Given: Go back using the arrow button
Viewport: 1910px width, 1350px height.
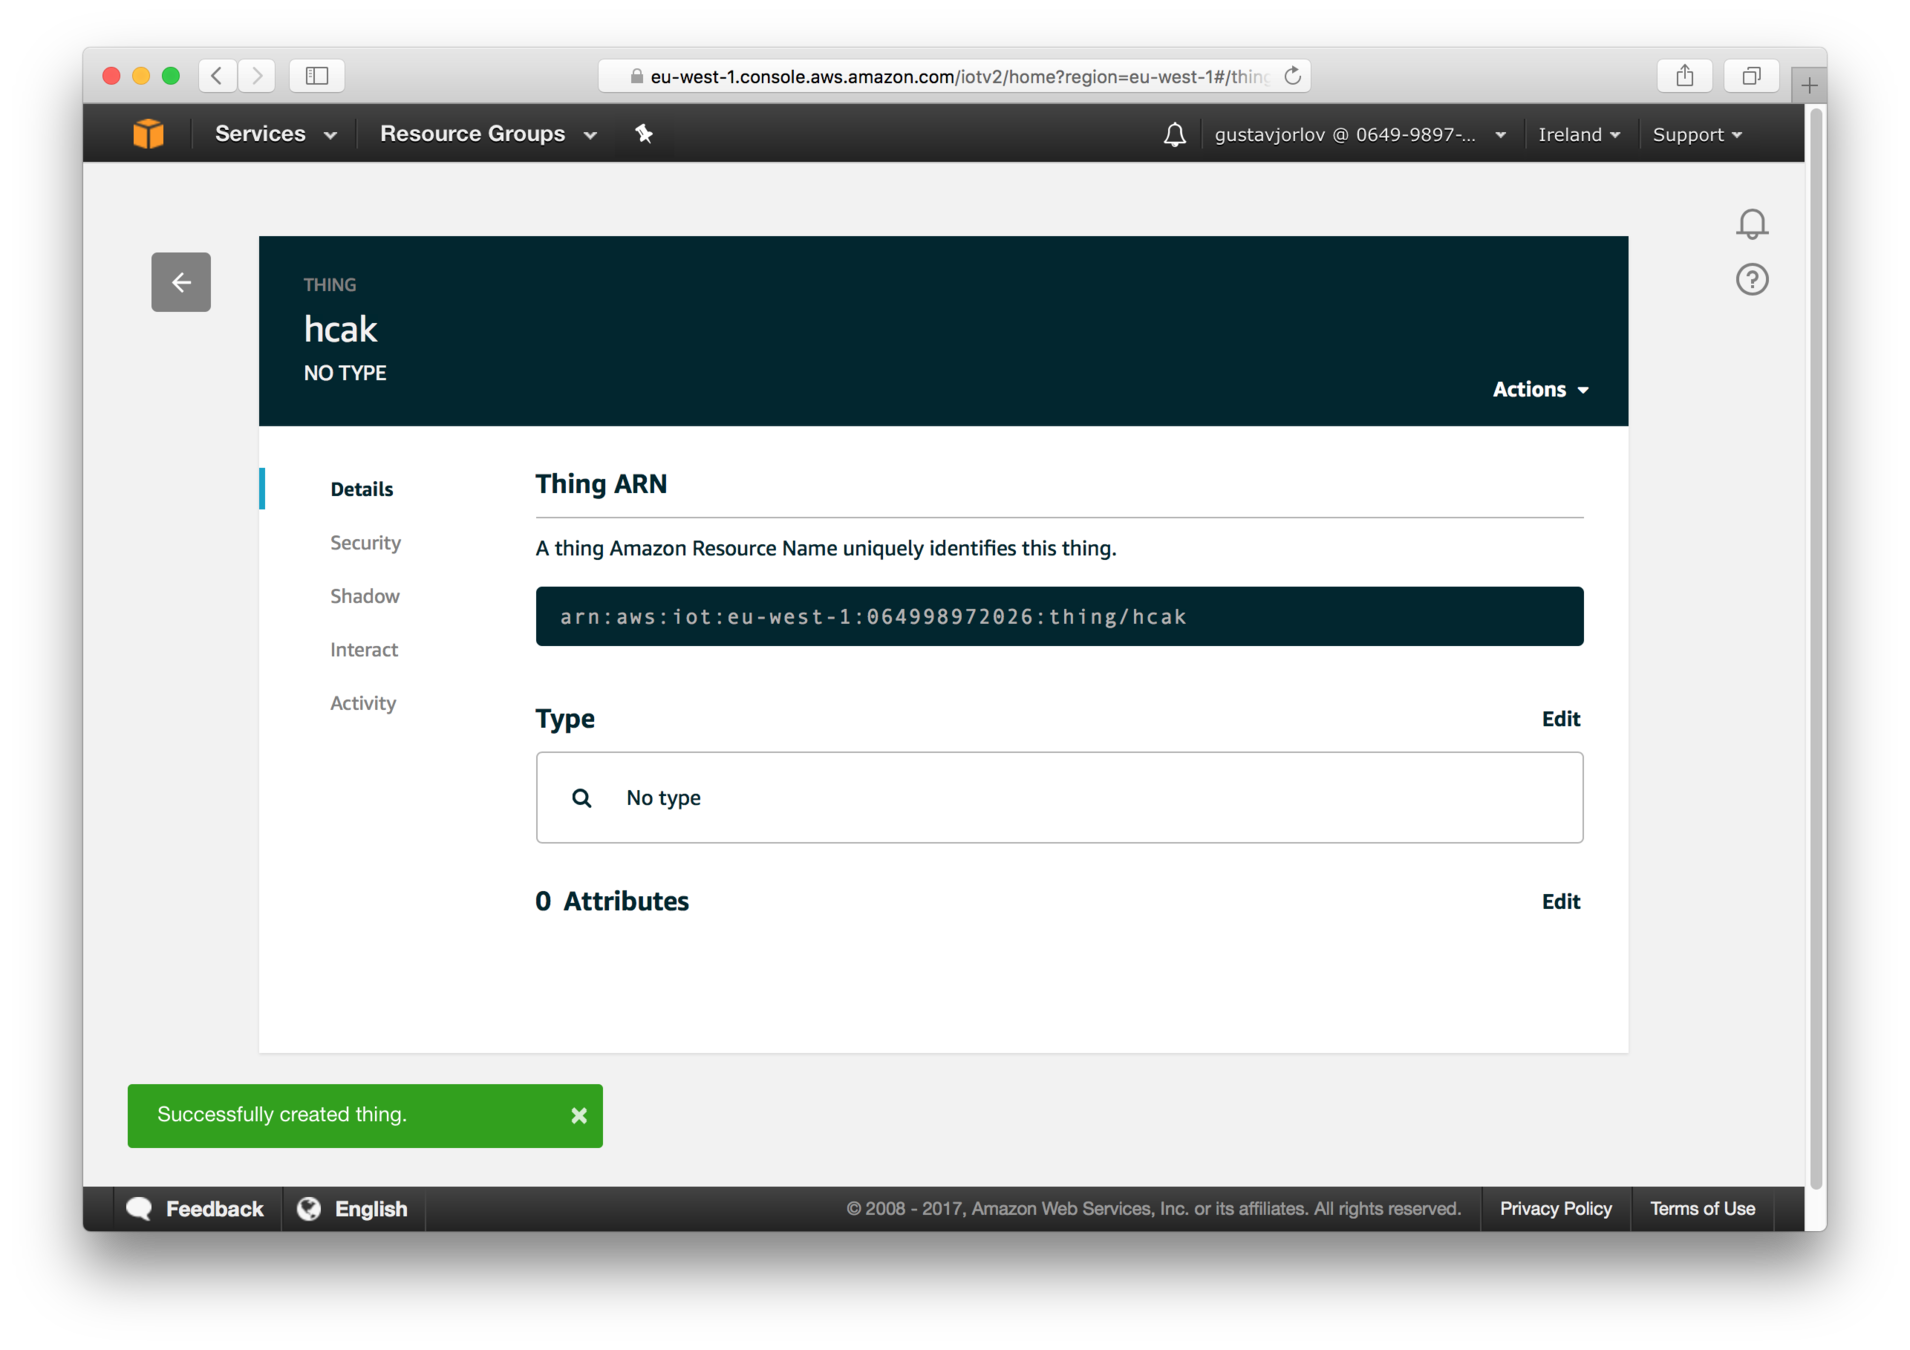Looking at the screenshot, I should tap(181, 282).
